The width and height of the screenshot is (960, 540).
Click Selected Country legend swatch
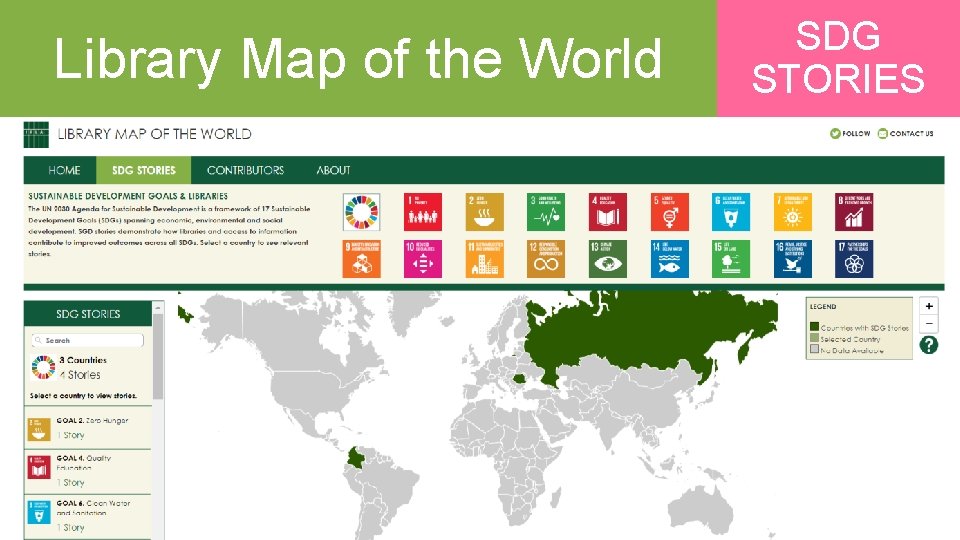(x=814, y=338)
